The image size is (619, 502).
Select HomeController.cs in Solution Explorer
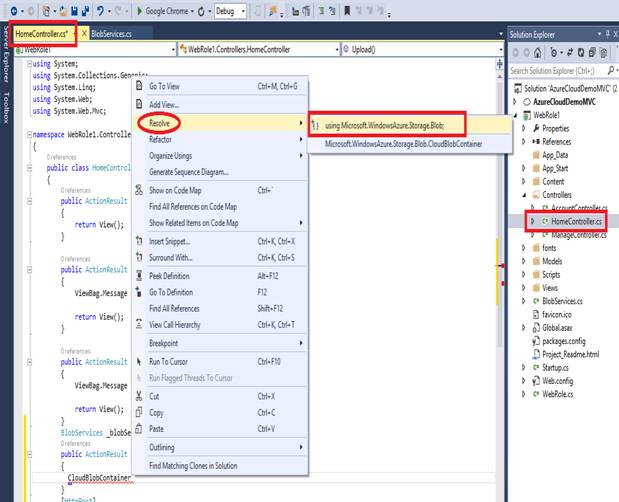(573, 220)
